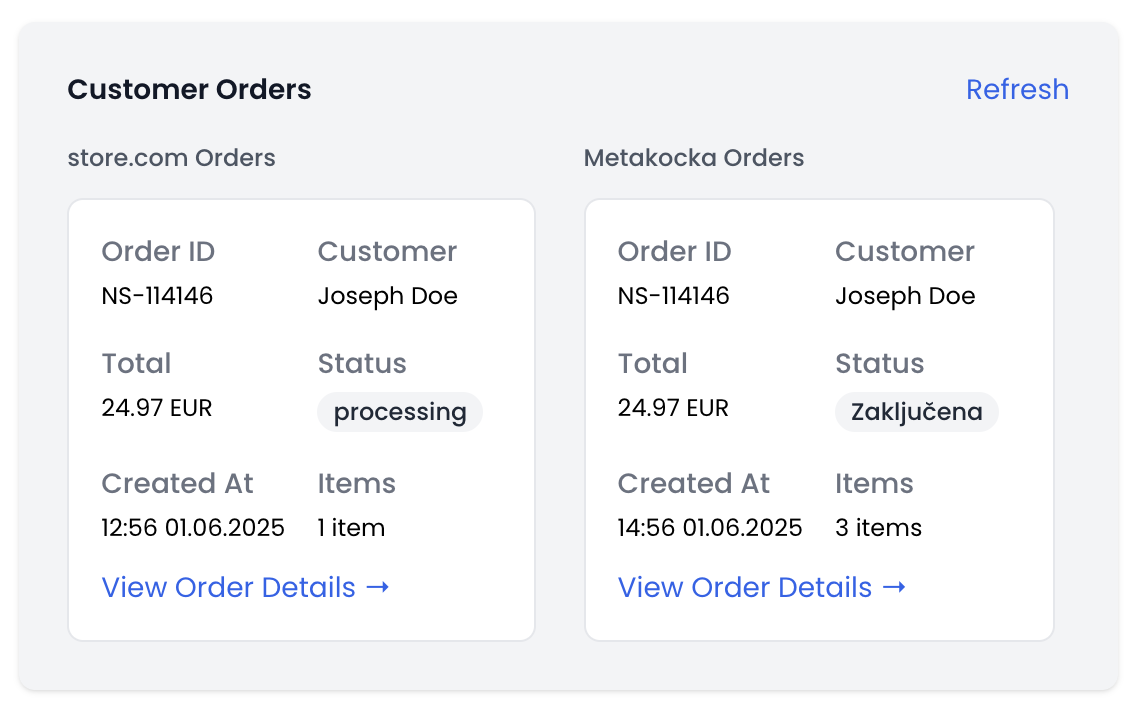Click the 12:56 01.06.2025 creation timestamp
Image resolution: width=1138 pixels, height=712 pixels.
(x=193, y=528)
